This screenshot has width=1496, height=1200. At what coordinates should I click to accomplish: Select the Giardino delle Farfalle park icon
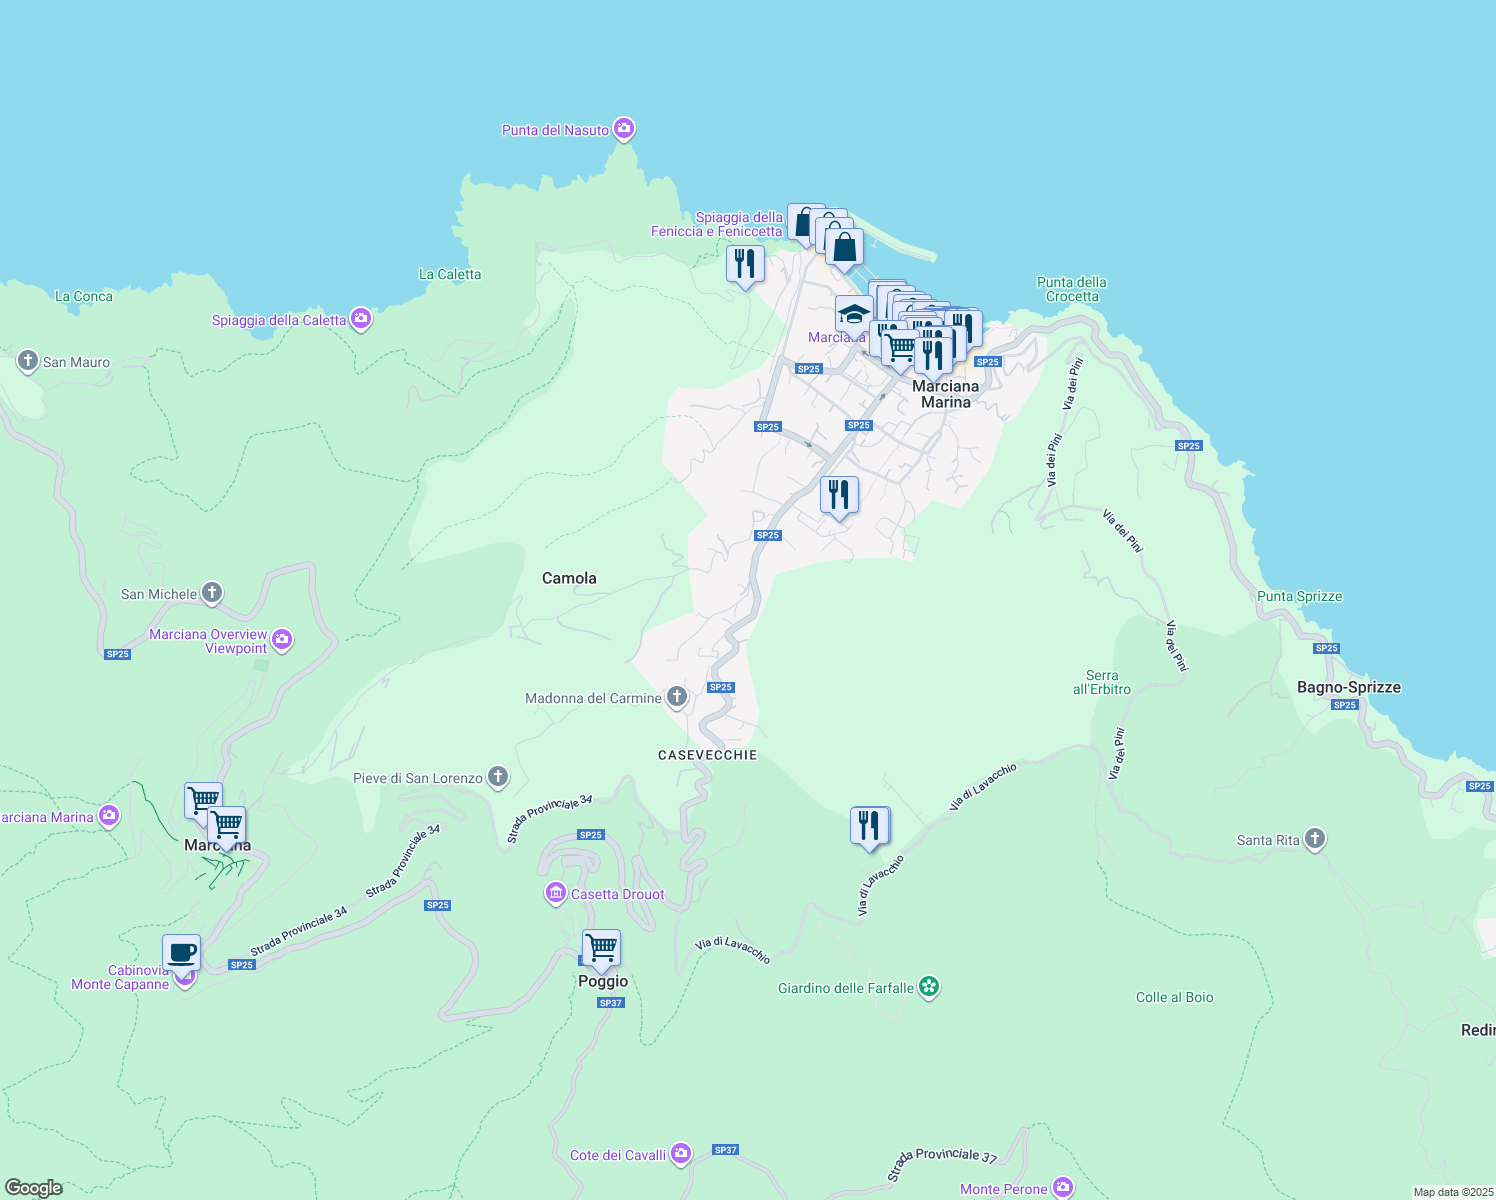click(929, 987)
